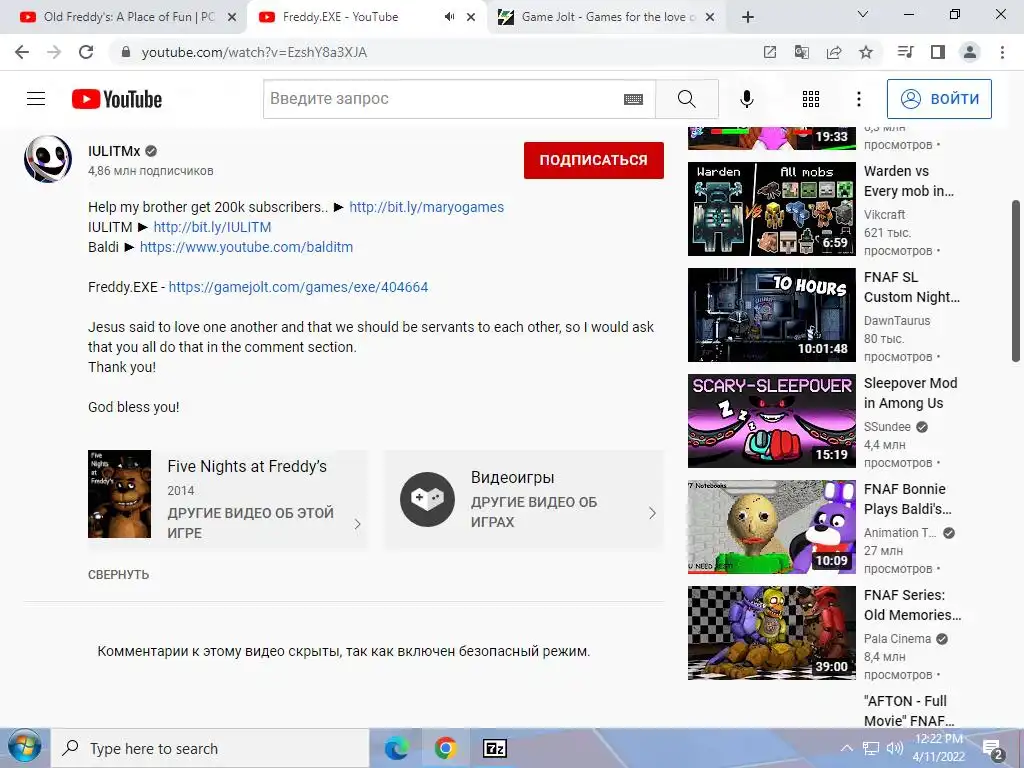Open Chrome tab search dropdown
Viewport: 1024px width, 768px height.
tap(863, 14)
